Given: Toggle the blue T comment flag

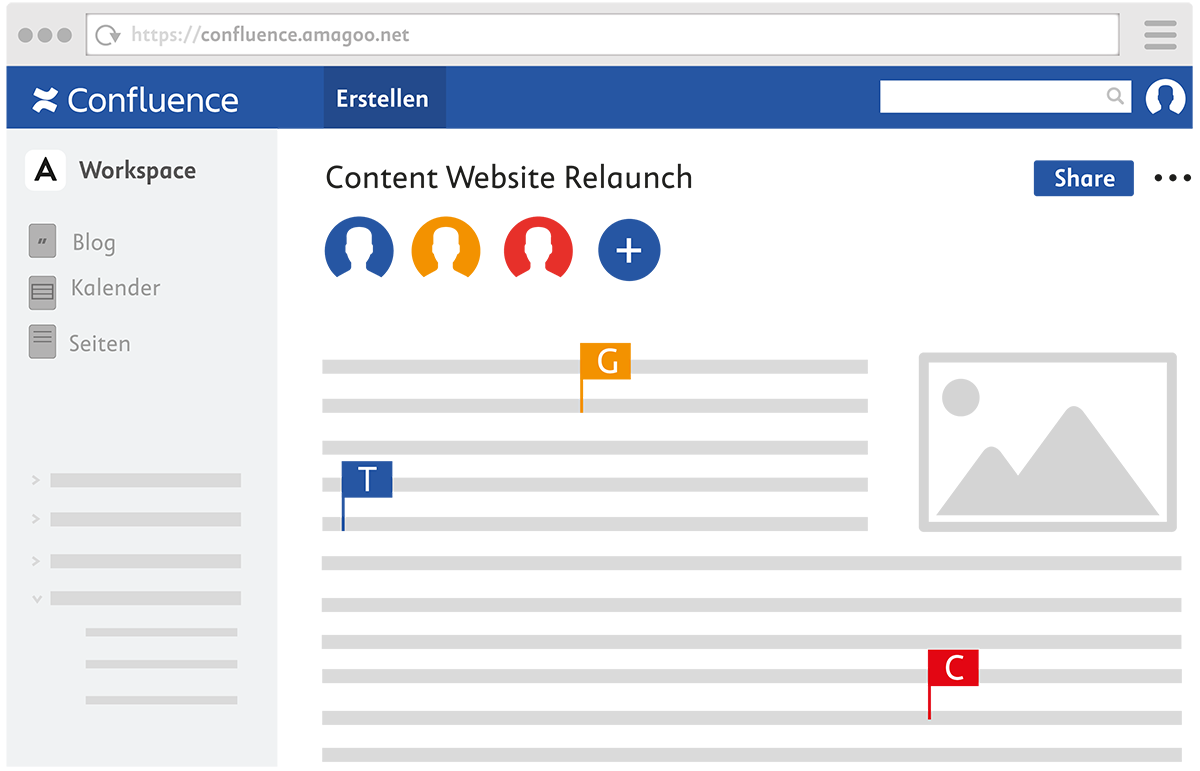Looking at the screenshot, I should [366, 478].
